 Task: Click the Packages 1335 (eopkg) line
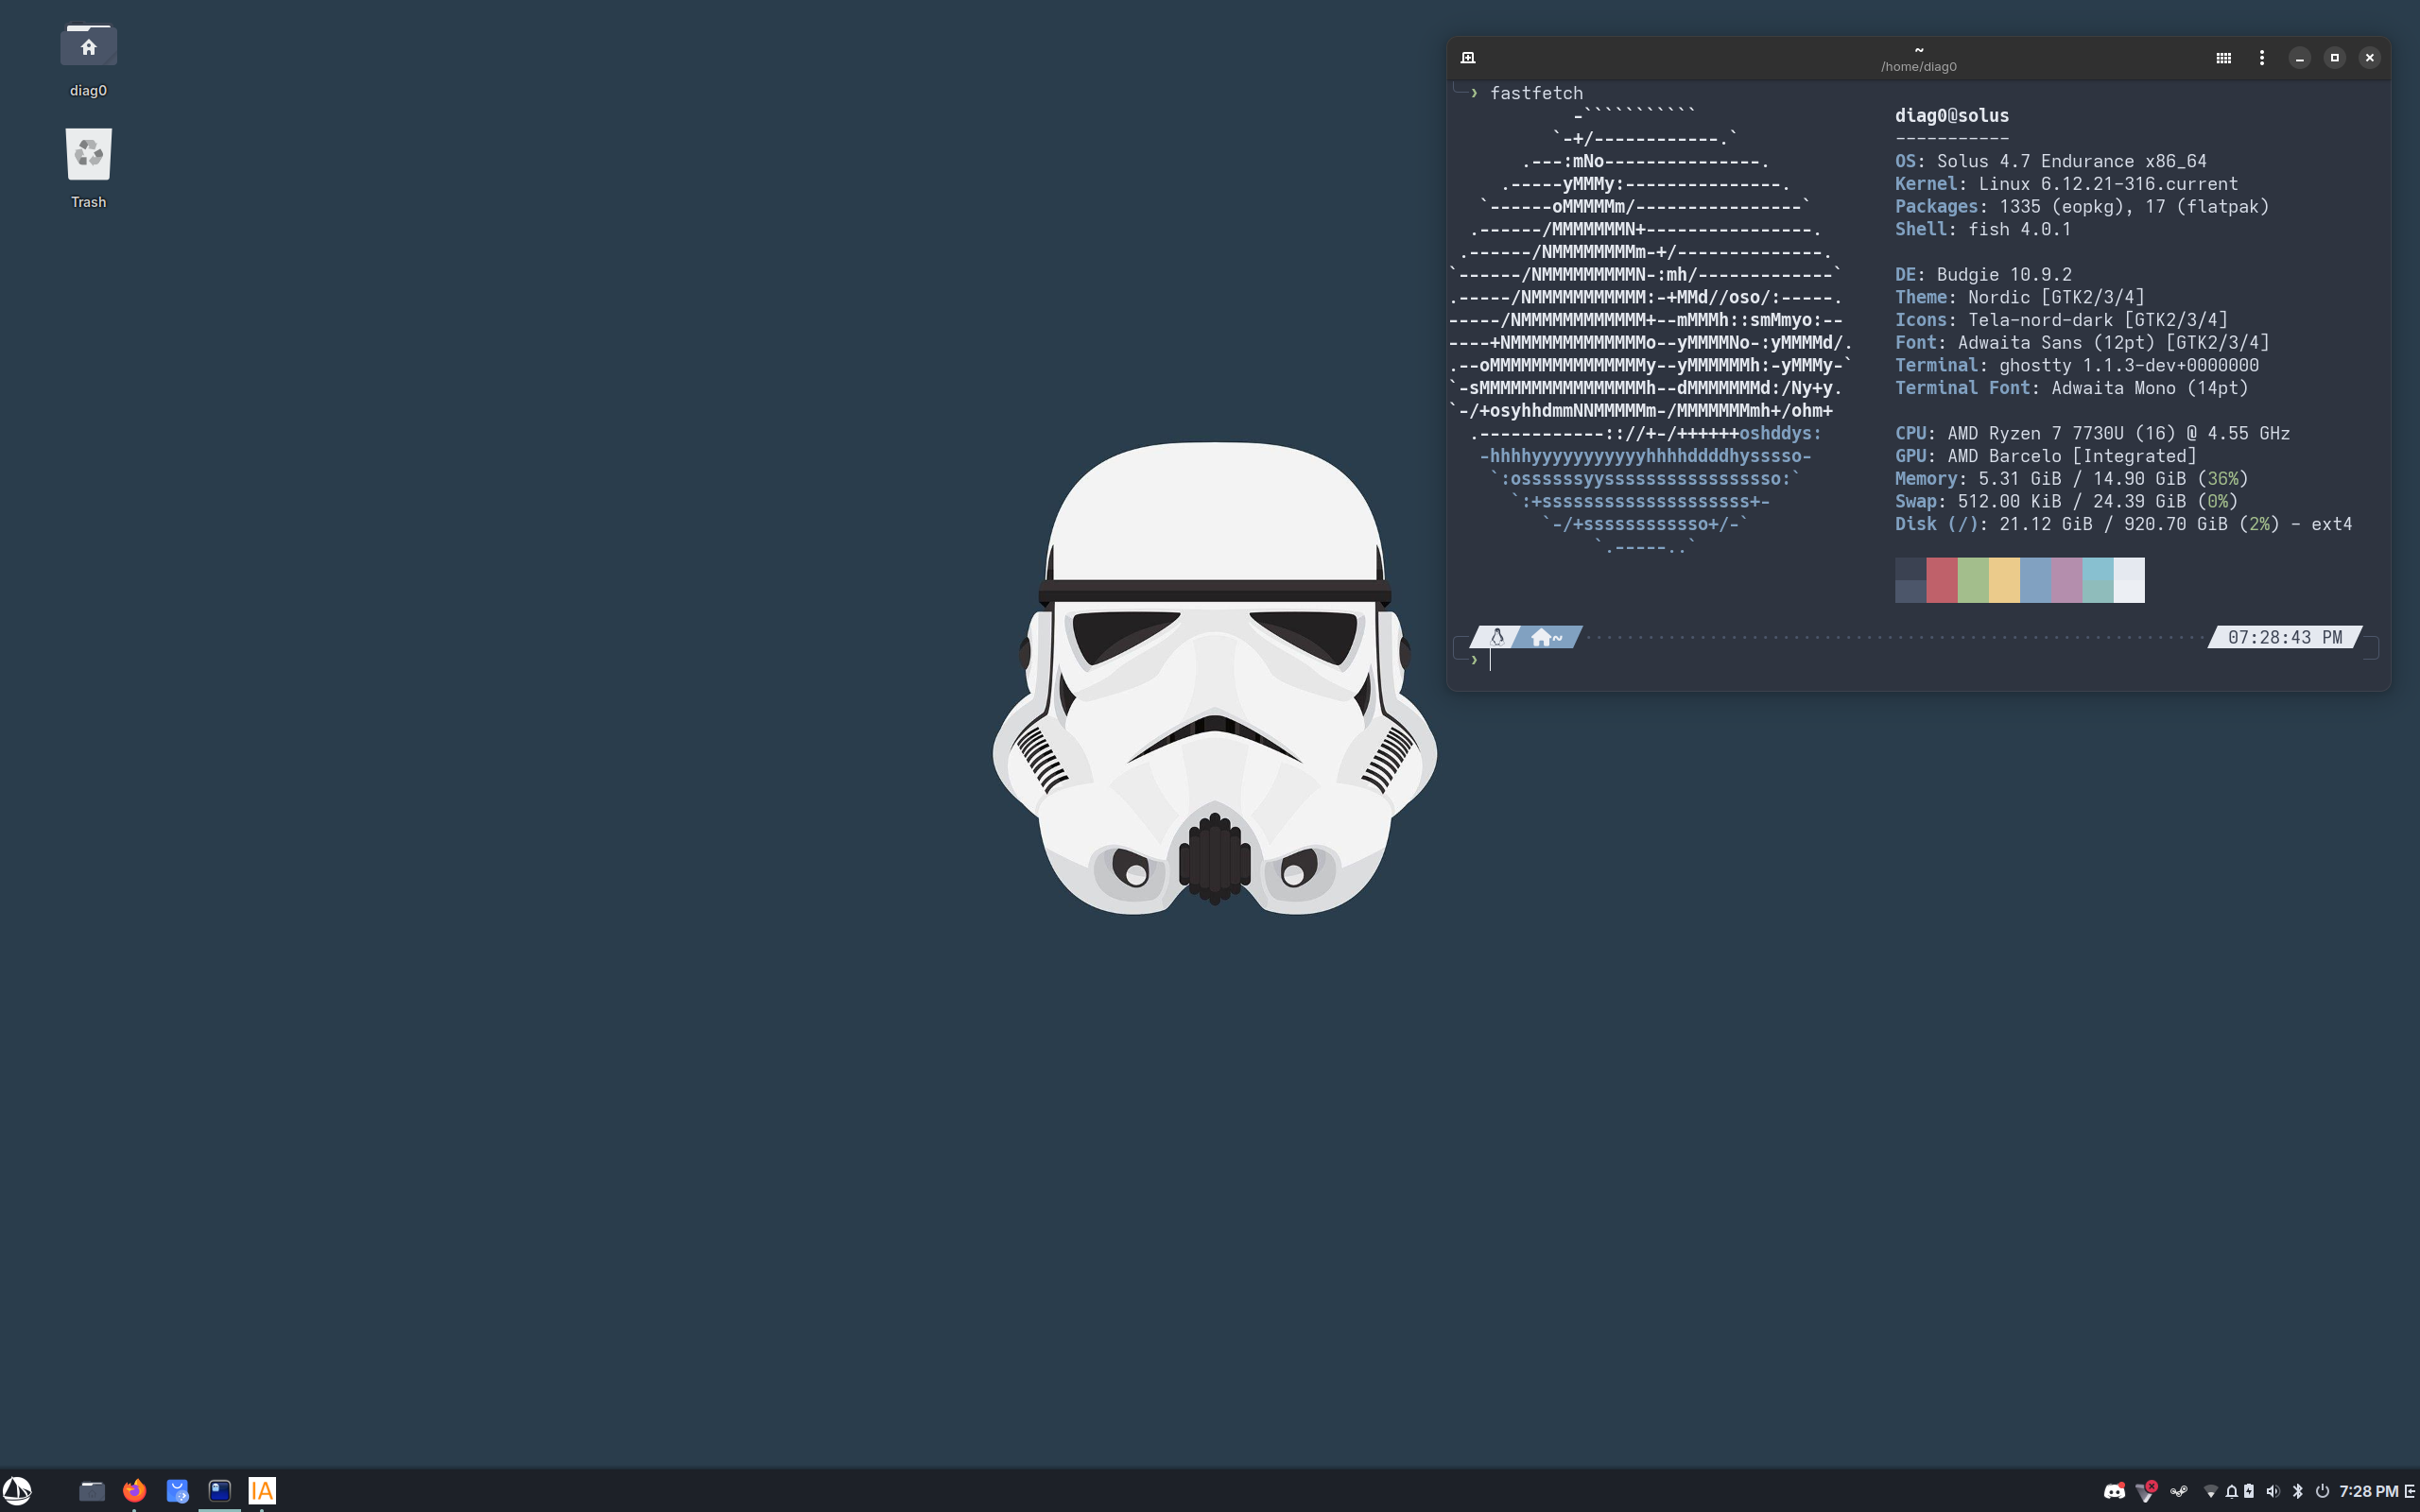(x=2082, y=207)
